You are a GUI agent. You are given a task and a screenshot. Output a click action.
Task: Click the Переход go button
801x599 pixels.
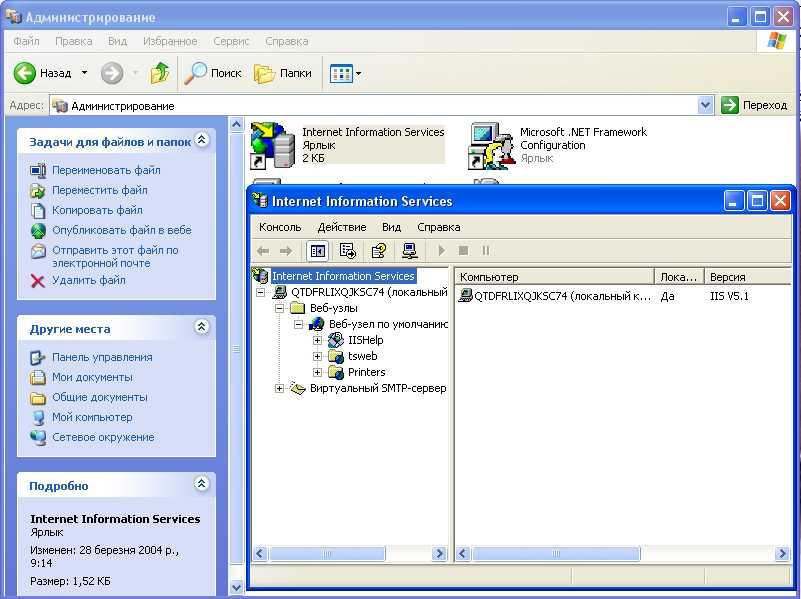tap(754, 105)
